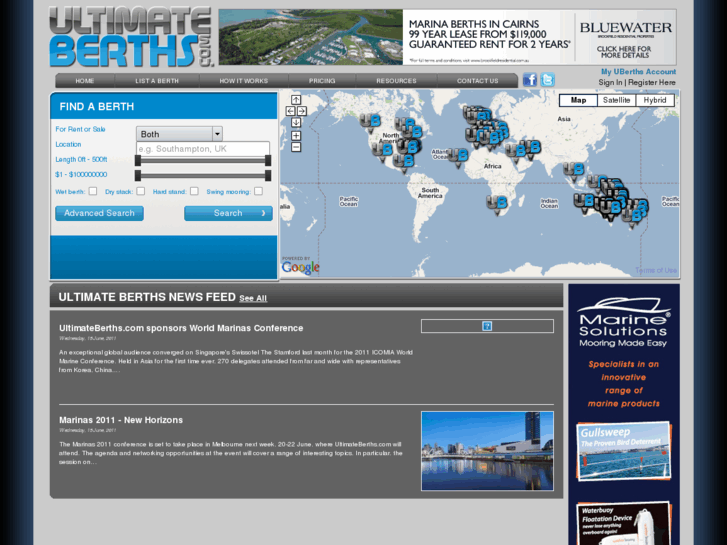Screen dimensions: 727x545
Task: Switch map to Map view
Action: pos(578,100)
